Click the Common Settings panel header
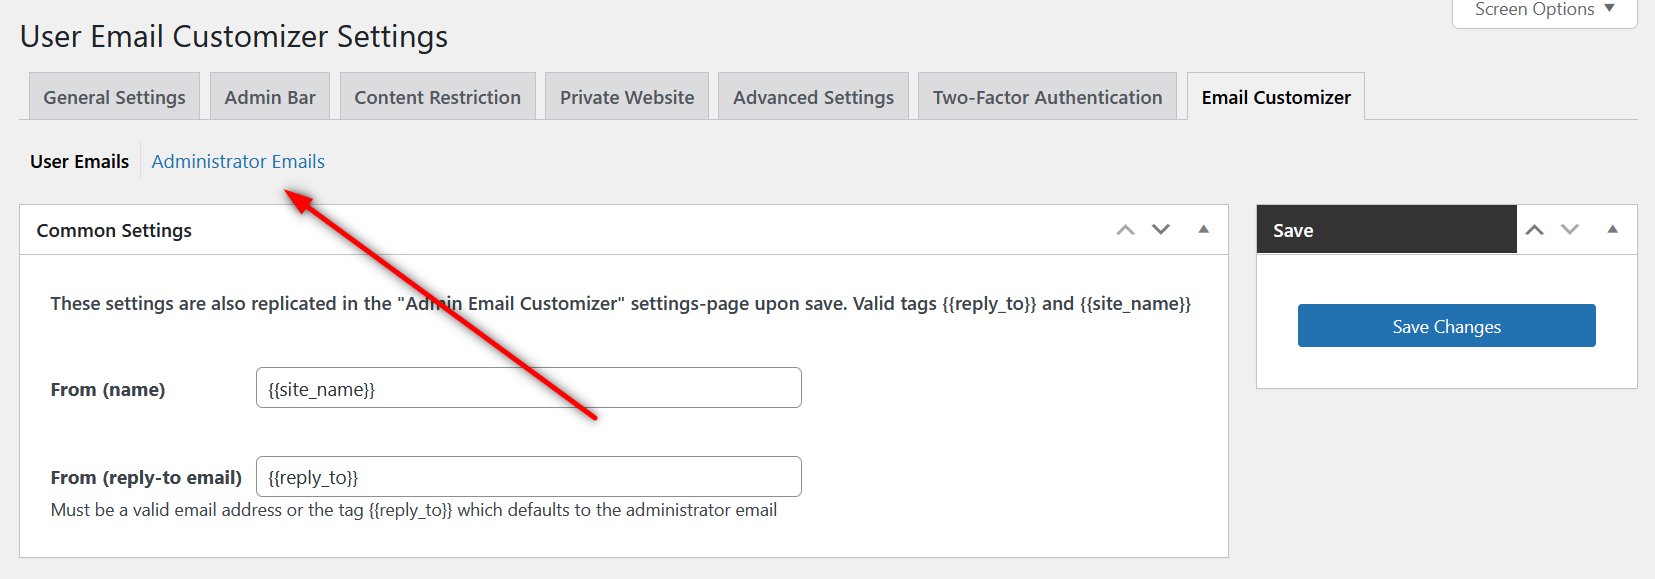The width and height of the screenshot is (1655, 579). [500, 230]
